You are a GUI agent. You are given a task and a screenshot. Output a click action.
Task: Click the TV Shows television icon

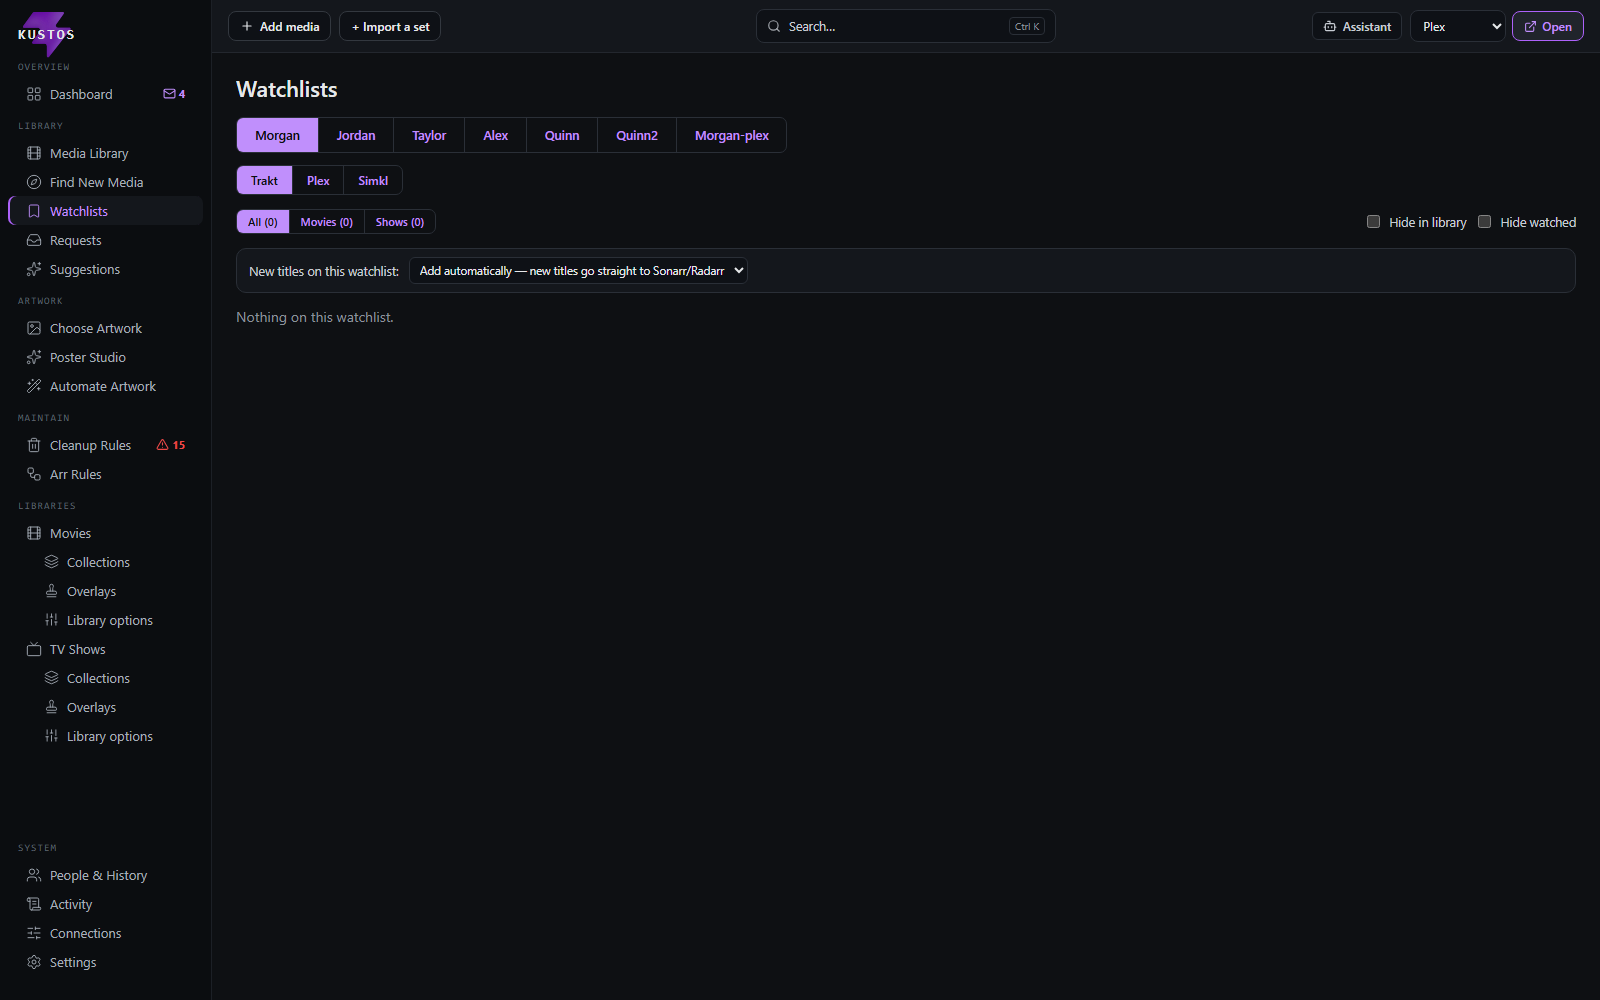pyautogui.click(x=34, y=649)
